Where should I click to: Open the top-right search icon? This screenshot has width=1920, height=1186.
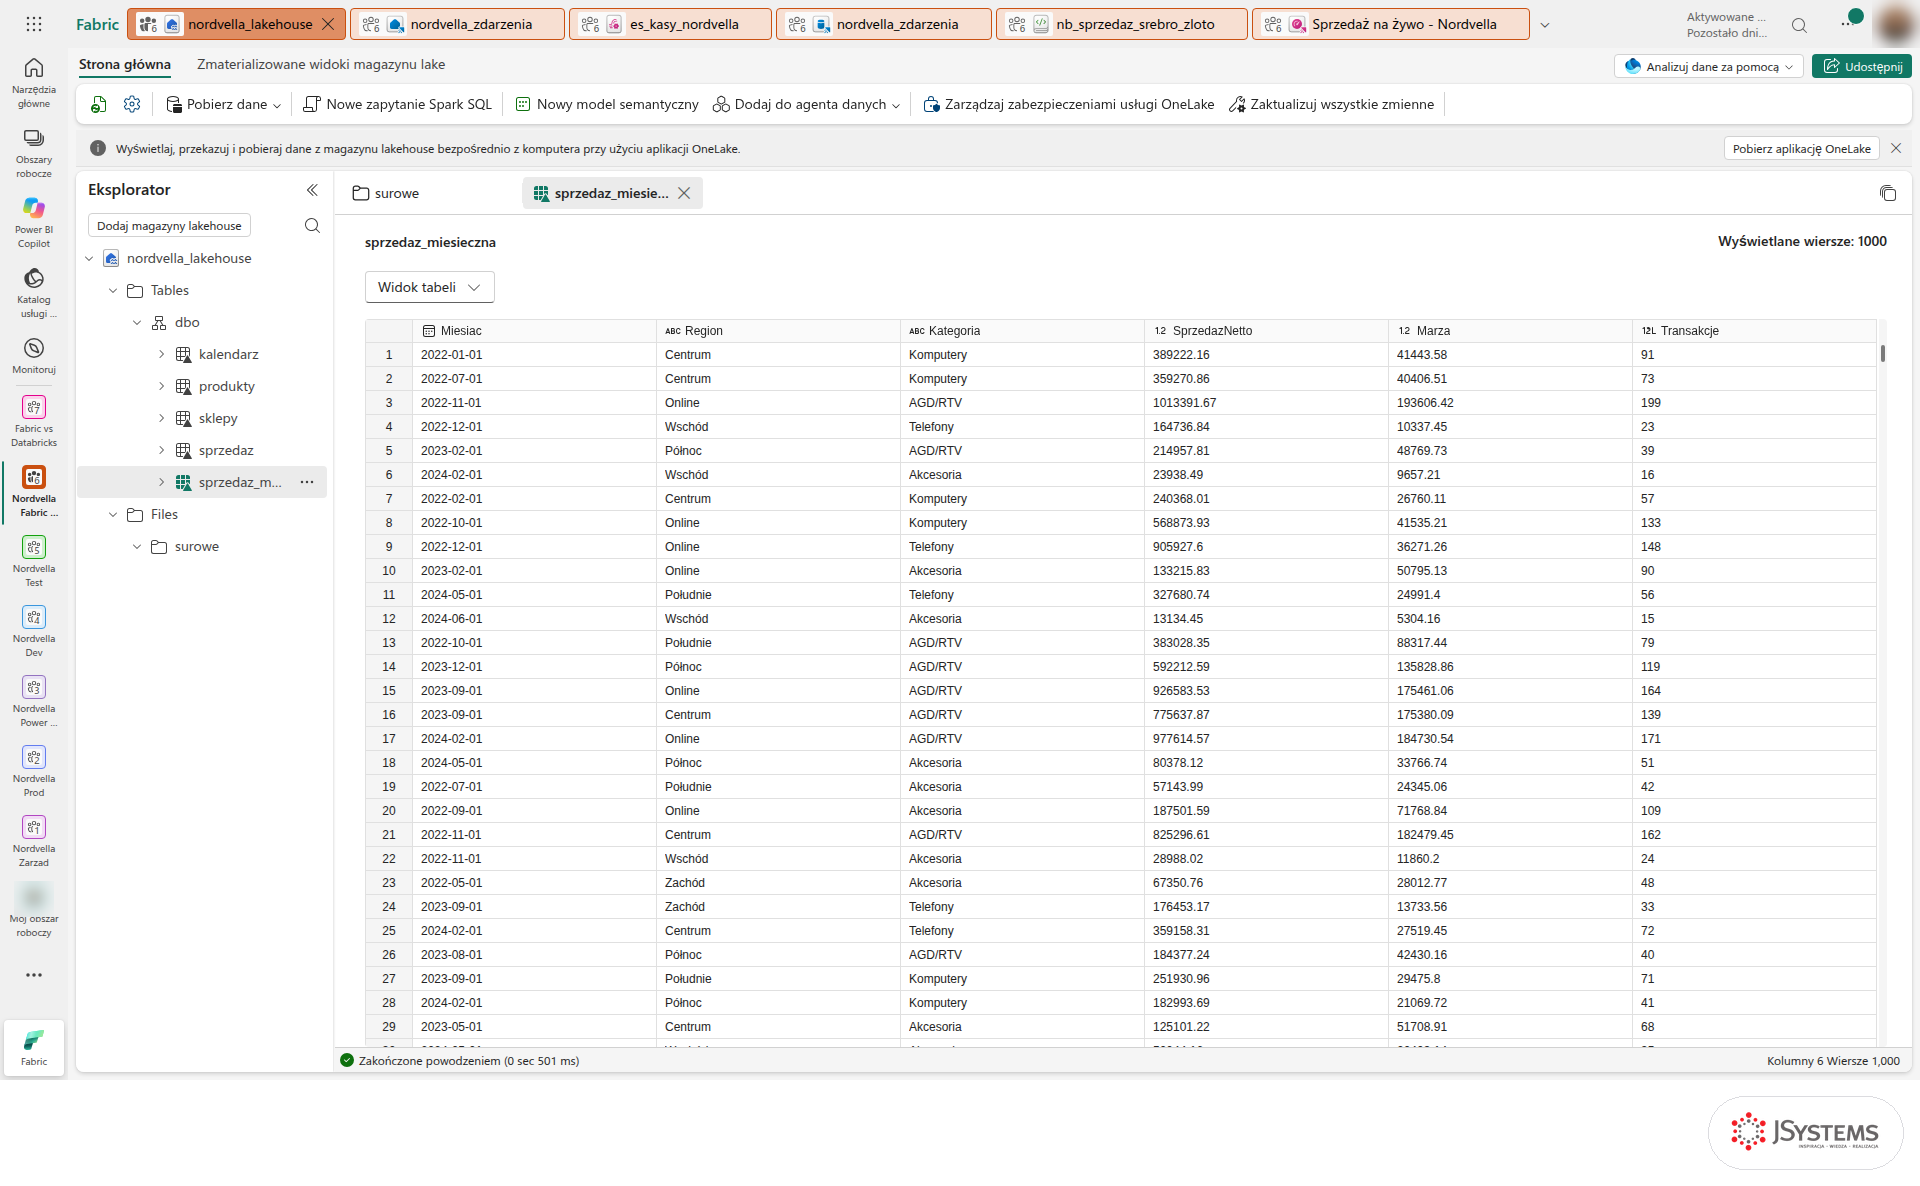(x=1799, y=25)
